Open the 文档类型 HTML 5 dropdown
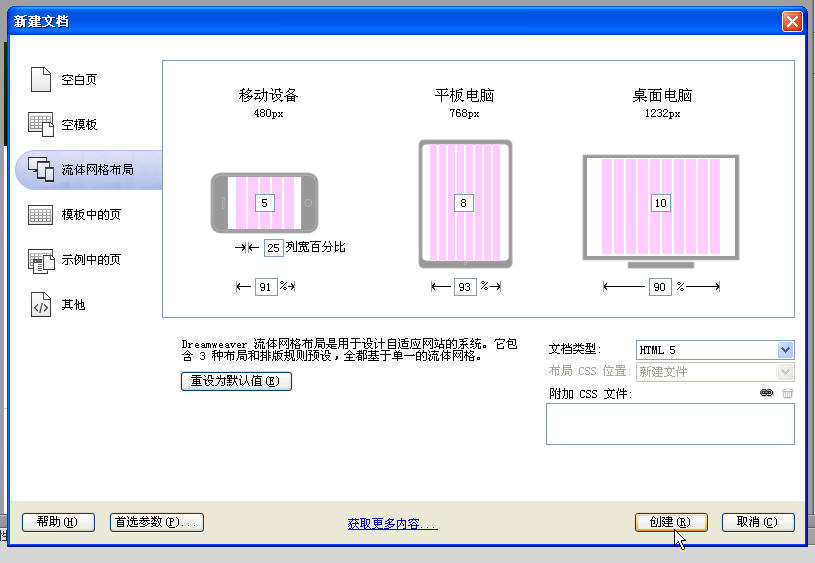 pos(715,350)
